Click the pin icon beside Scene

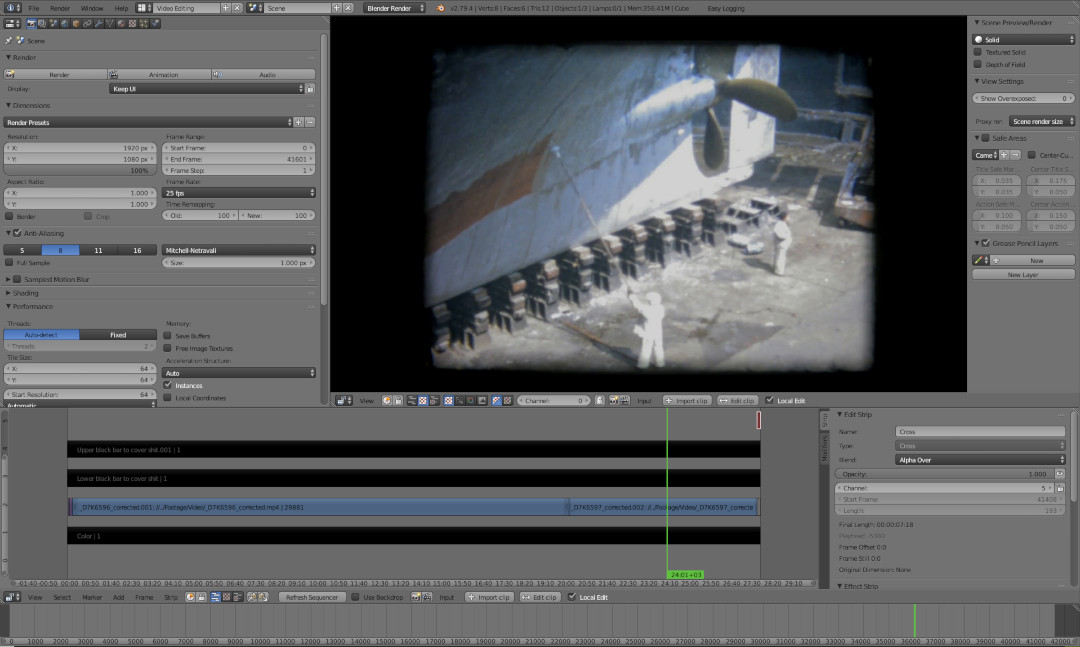click(9, 41)
